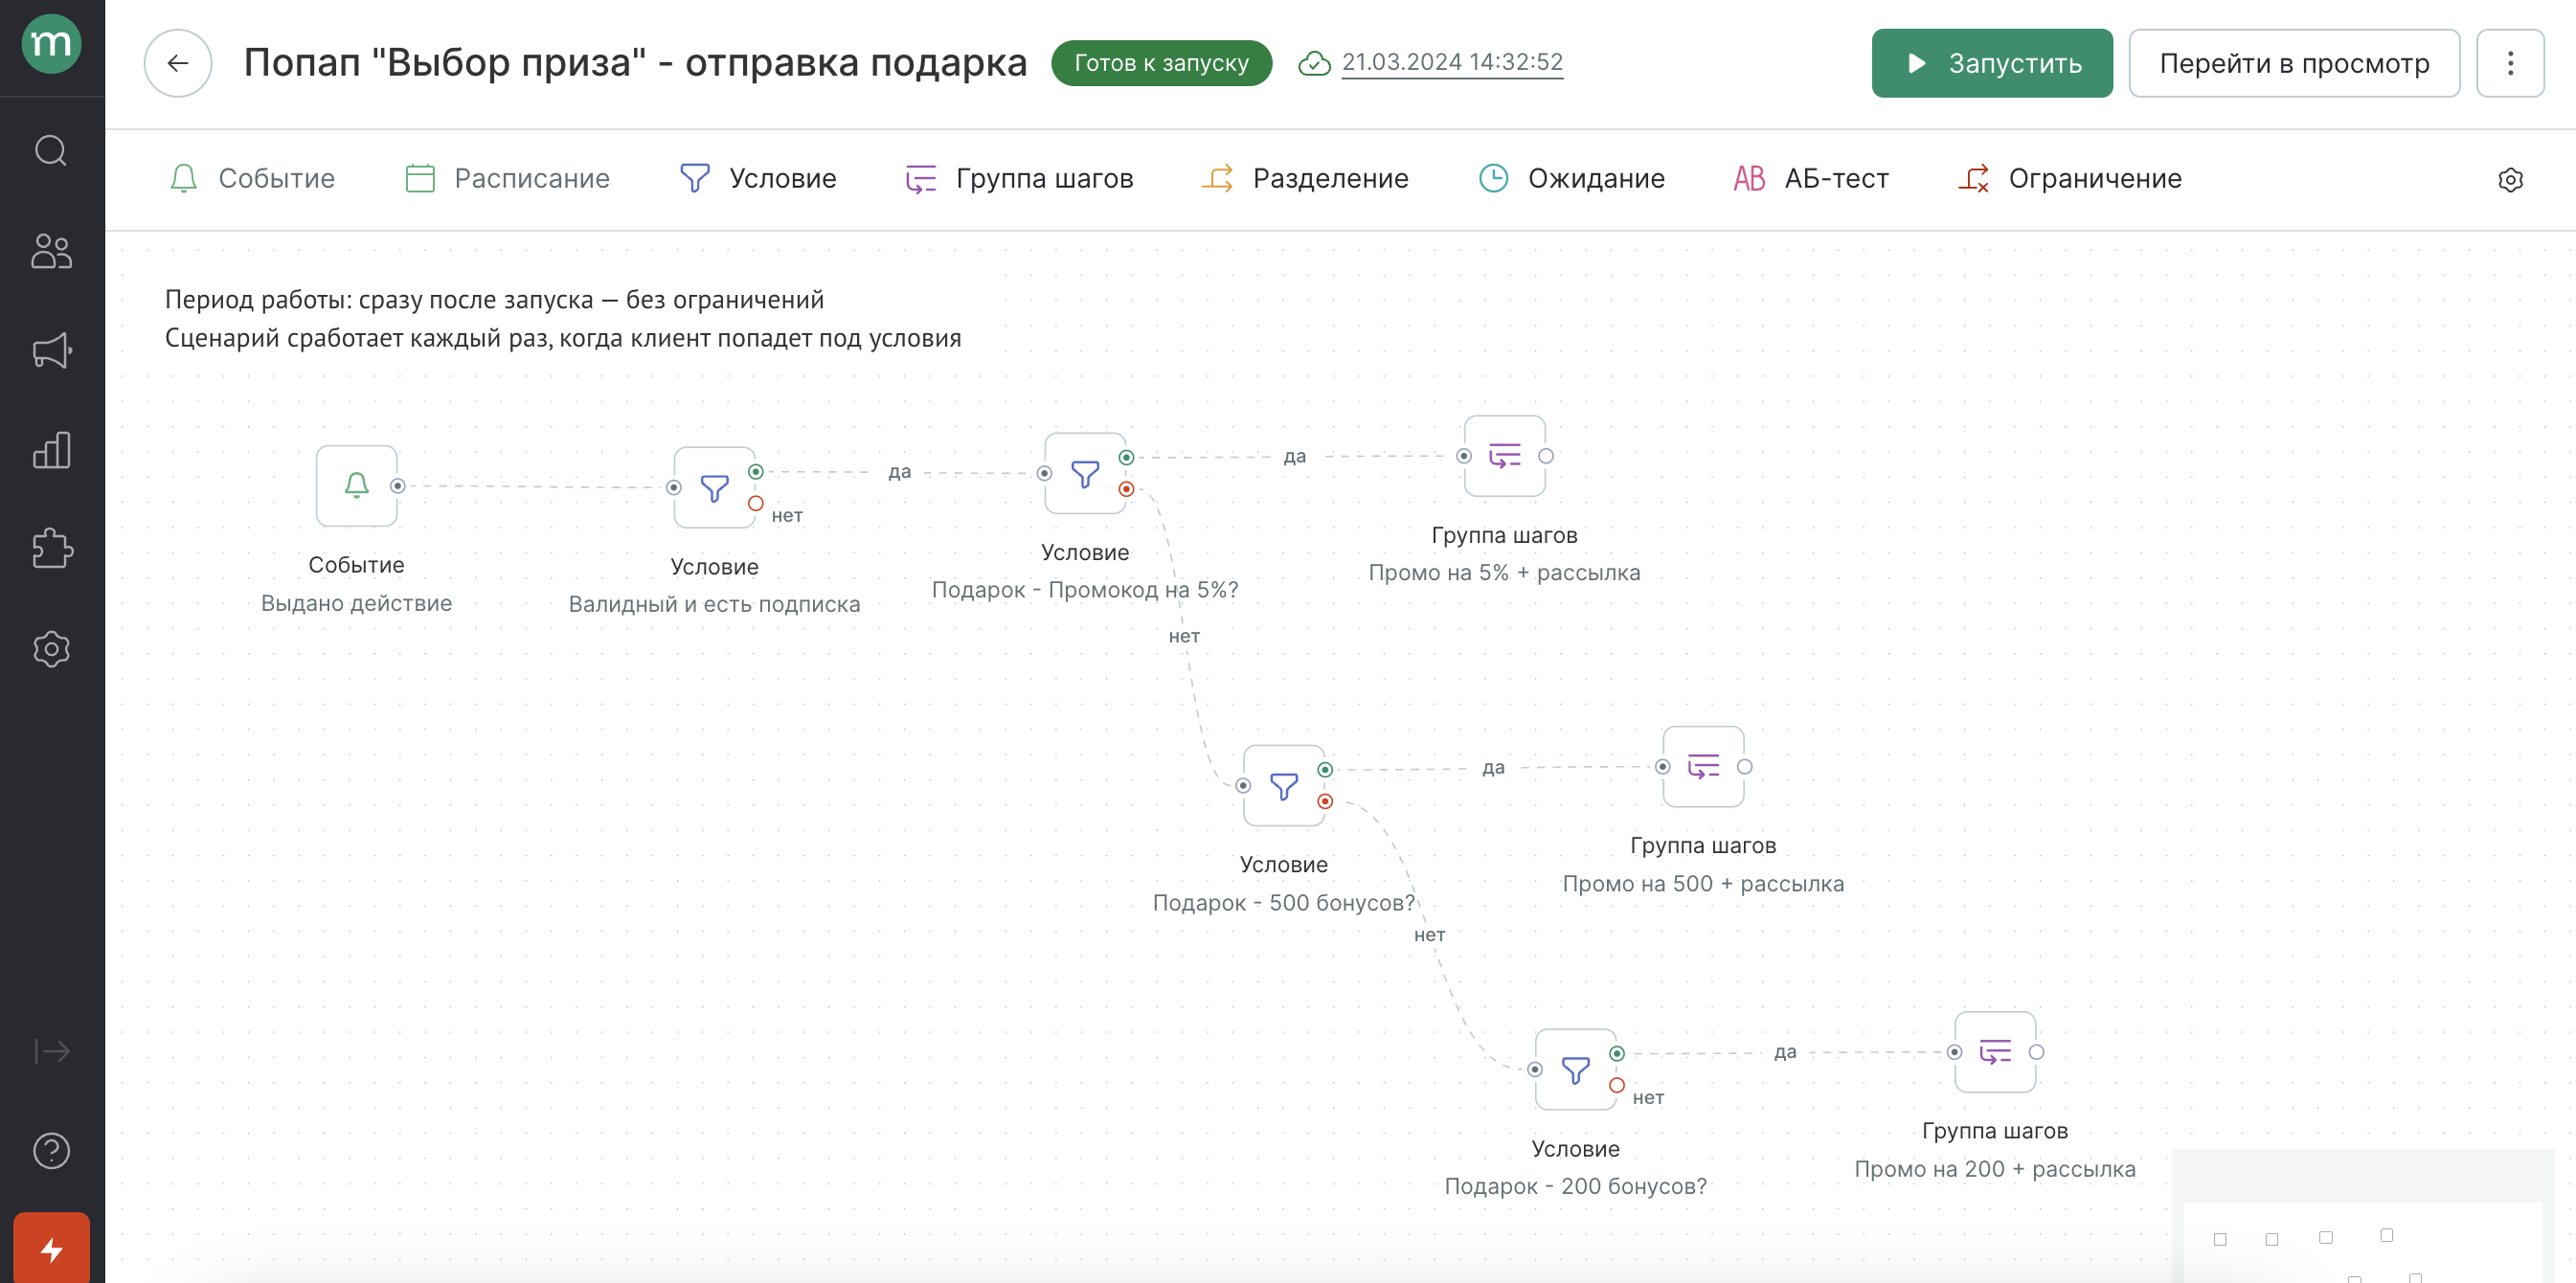Click red нет connector on Валидный condition
The width and height of the screenshot is (2576, 1283).
coord(756,503)
